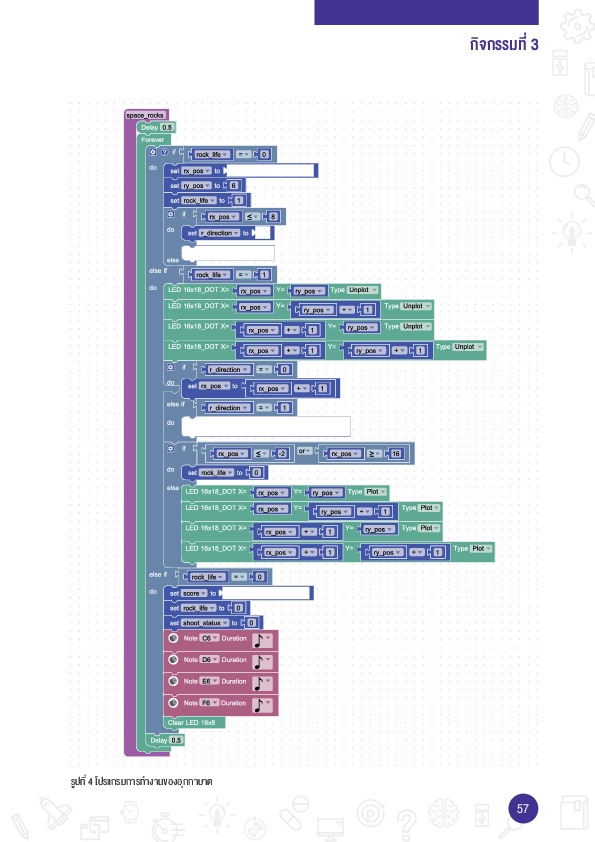Screen dimensions: 595x842
Task: Open the duration note dropdown for Note C6
Action: [x=262, y=640]
